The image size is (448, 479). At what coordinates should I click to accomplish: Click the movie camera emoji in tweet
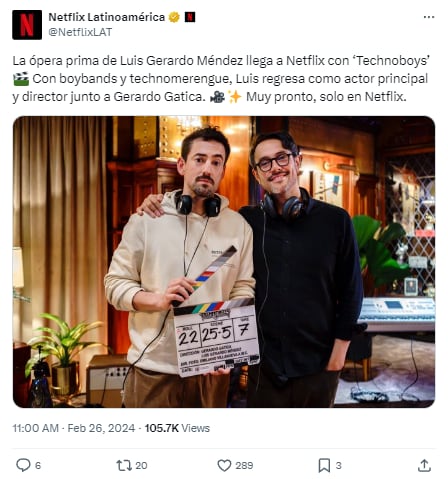click(217, 97)
